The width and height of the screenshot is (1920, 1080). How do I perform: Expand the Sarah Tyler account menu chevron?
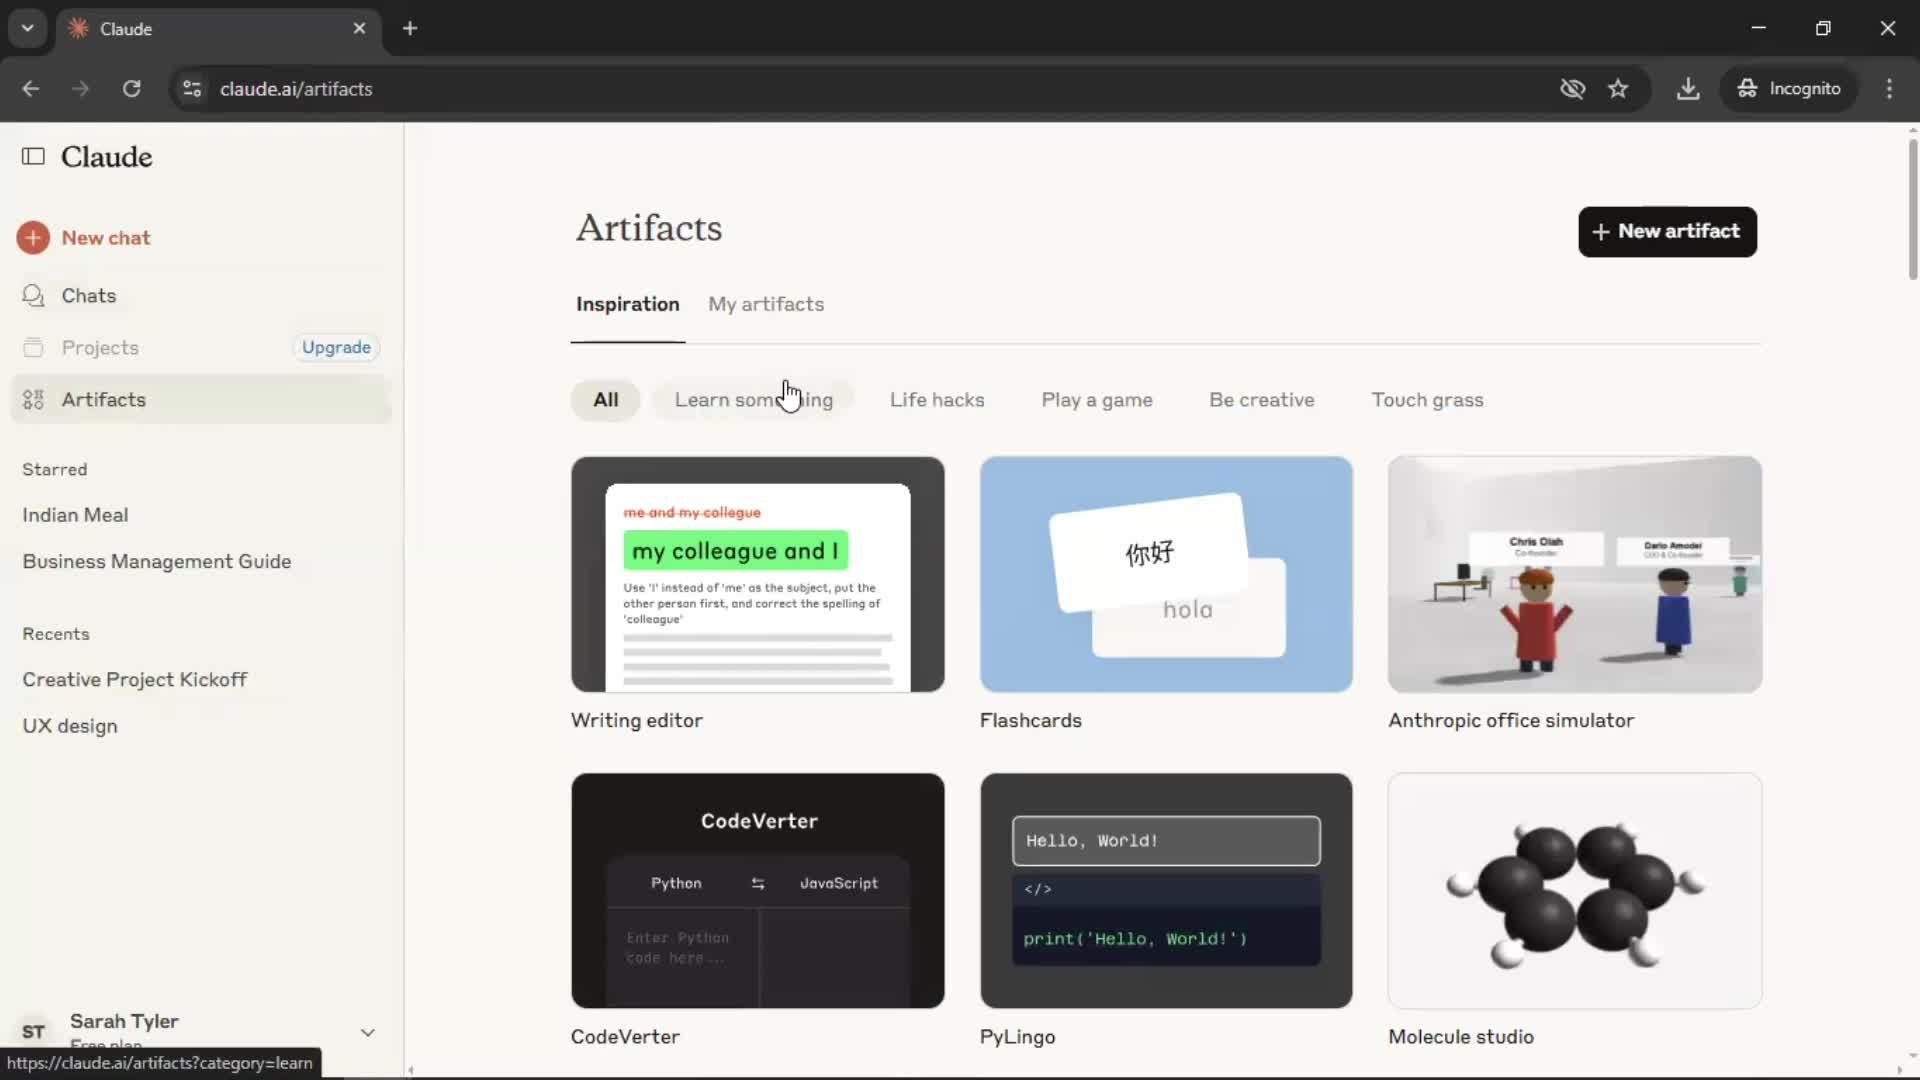pos(368,1033)
